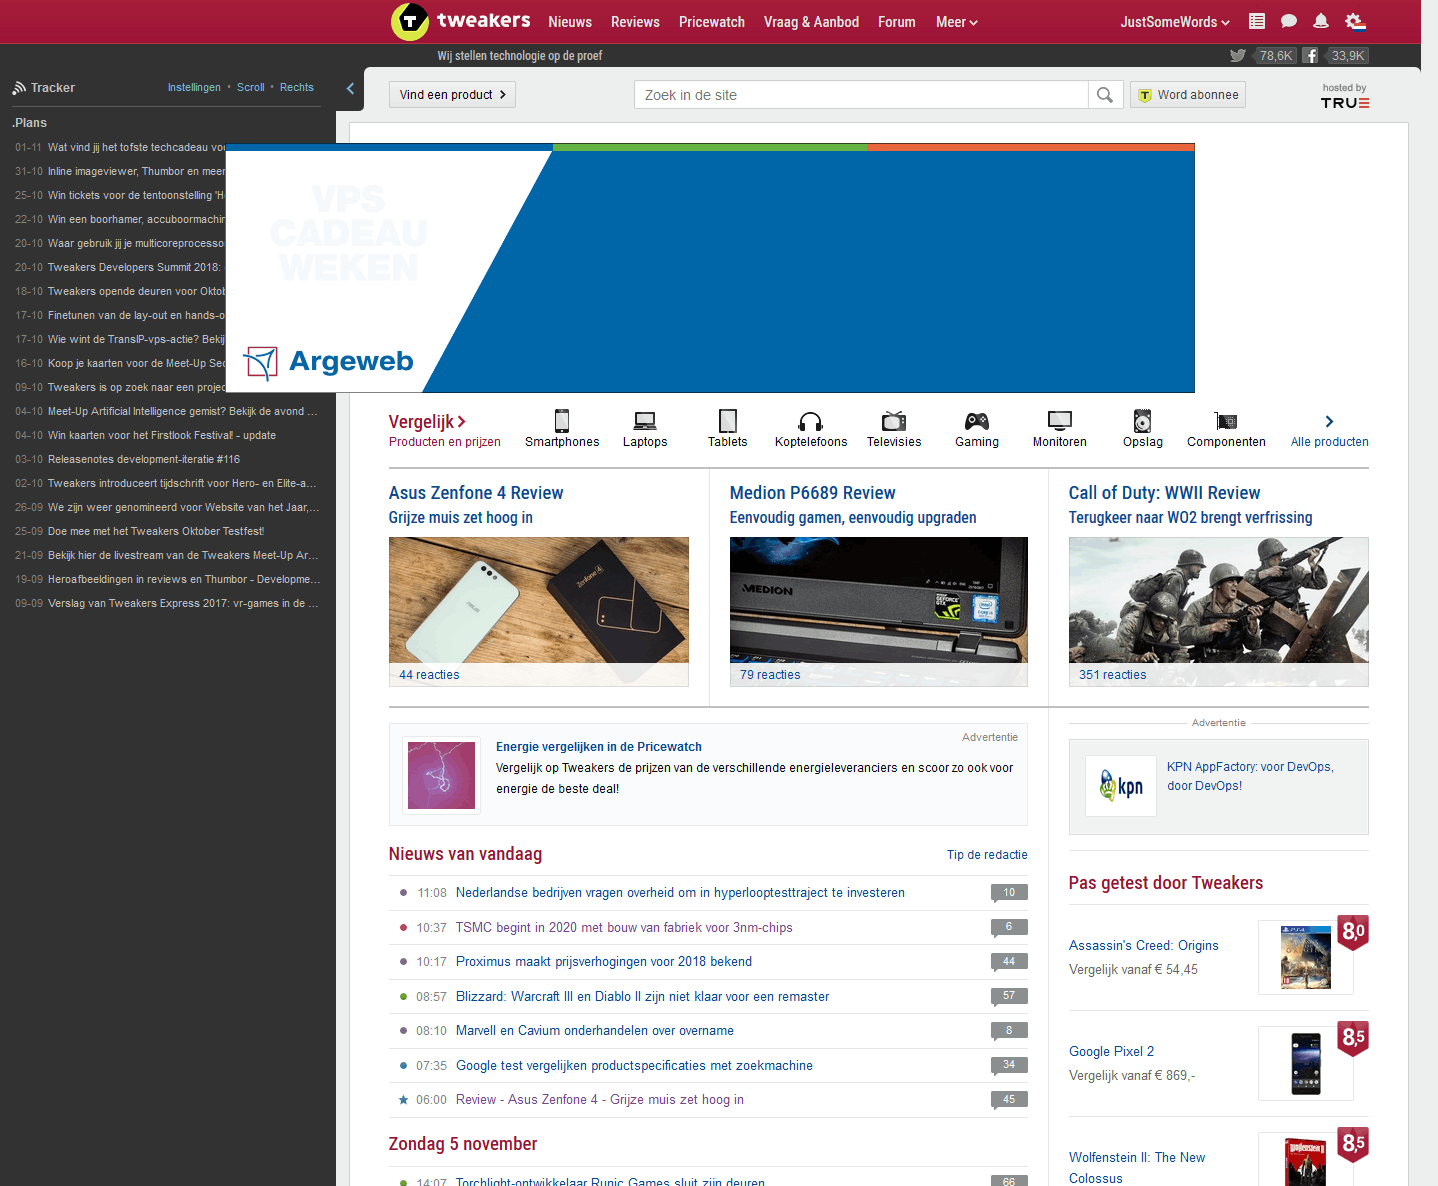The height and width of the screenshot is (1186, 1438).
Task: Open the JustSomeWords user dropdown
Action: (x=1175, y=22)
